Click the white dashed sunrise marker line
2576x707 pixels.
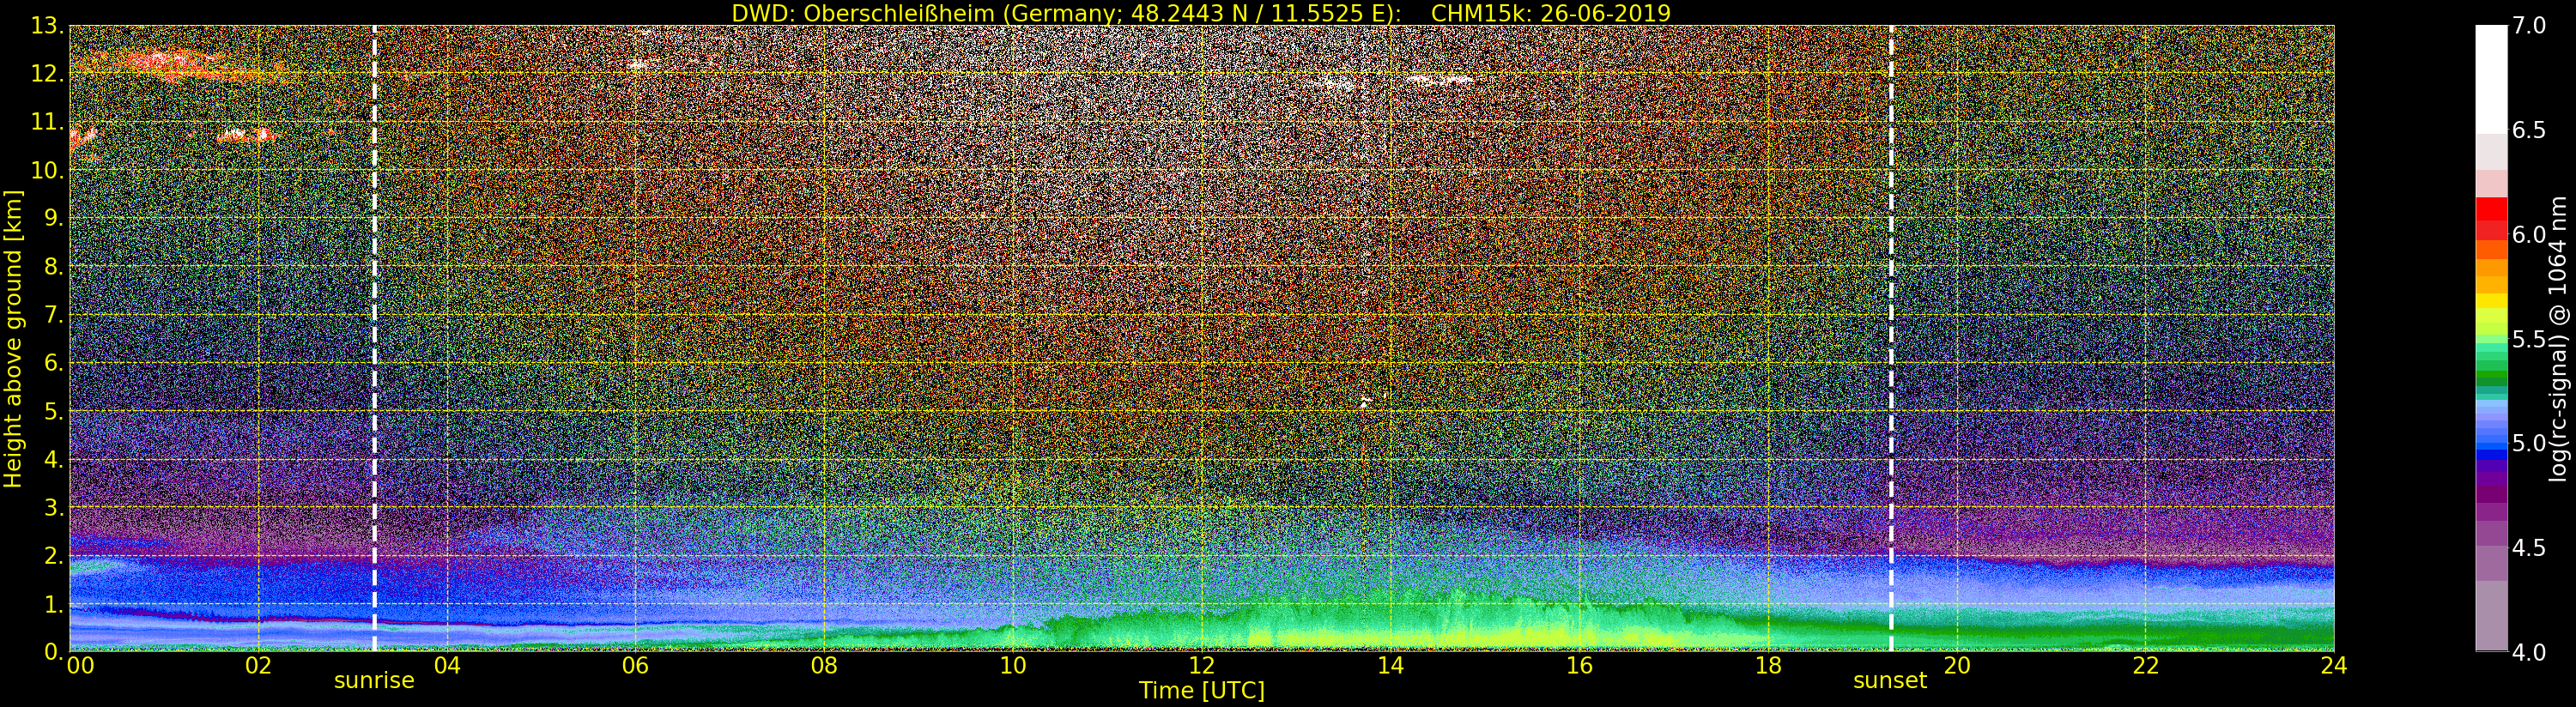click(375, 338)
